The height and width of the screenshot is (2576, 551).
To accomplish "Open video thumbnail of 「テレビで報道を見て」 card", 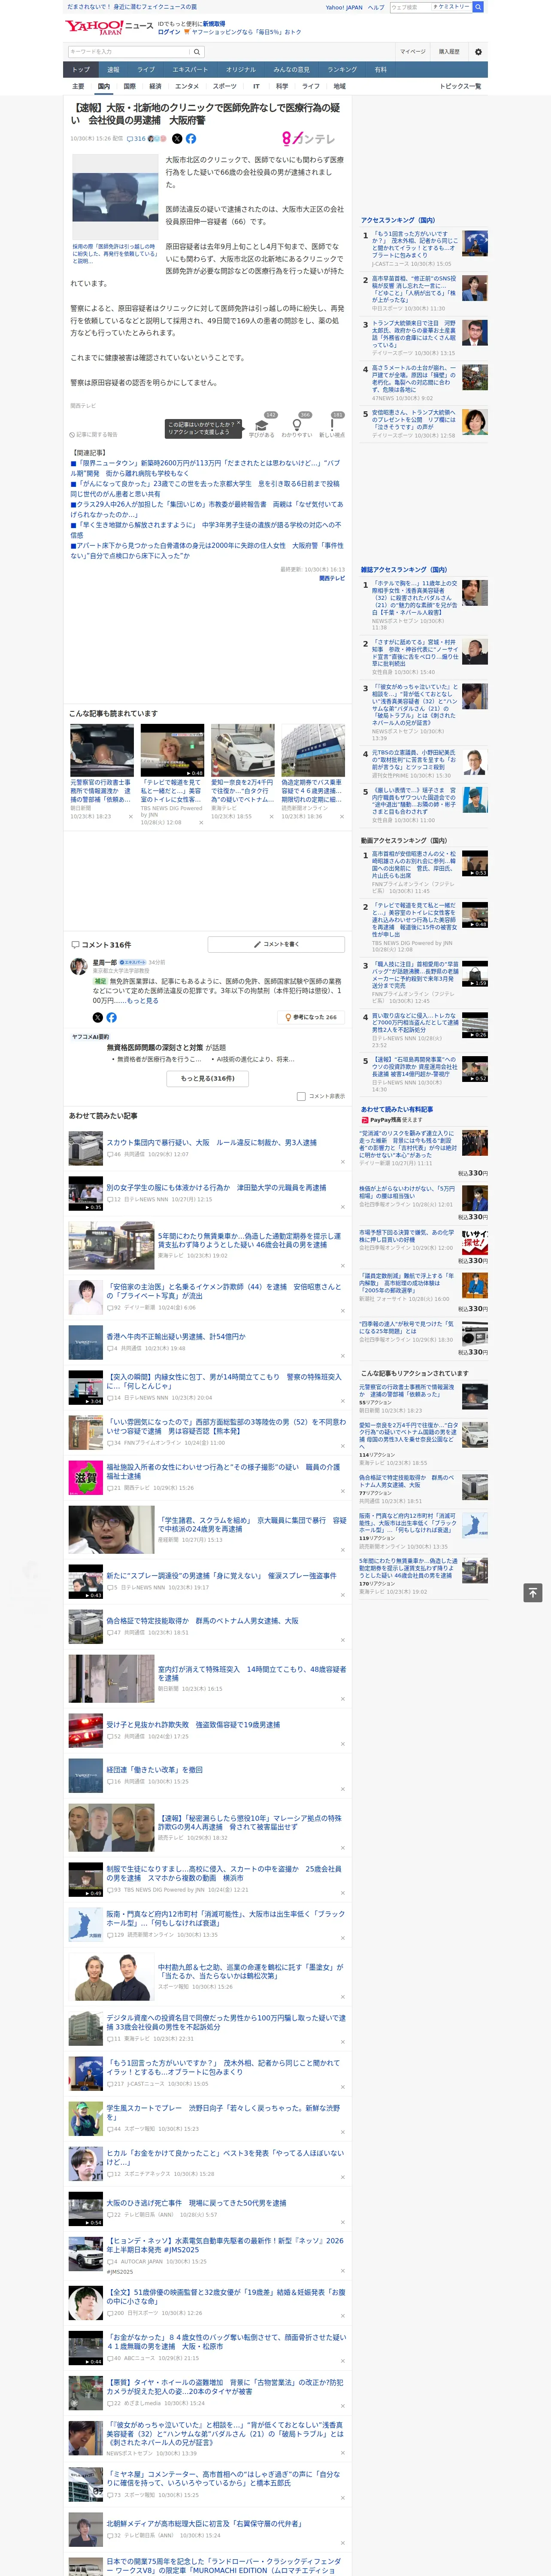I will (x=172, y=750).
